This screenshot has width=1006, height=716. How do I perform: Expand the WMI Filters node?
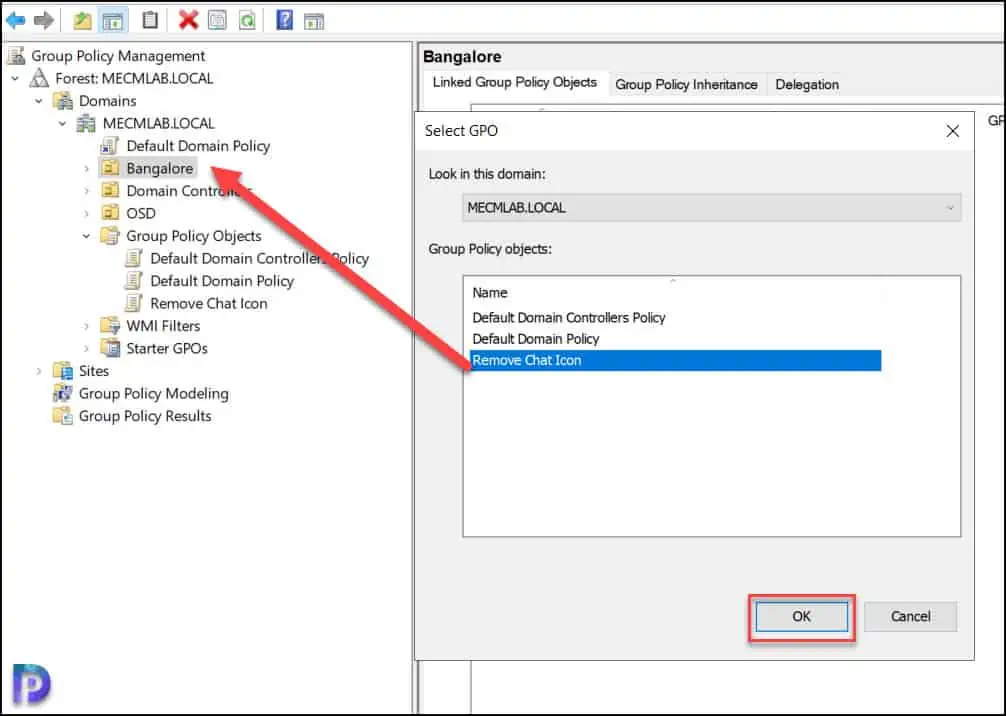click(87, 327)
